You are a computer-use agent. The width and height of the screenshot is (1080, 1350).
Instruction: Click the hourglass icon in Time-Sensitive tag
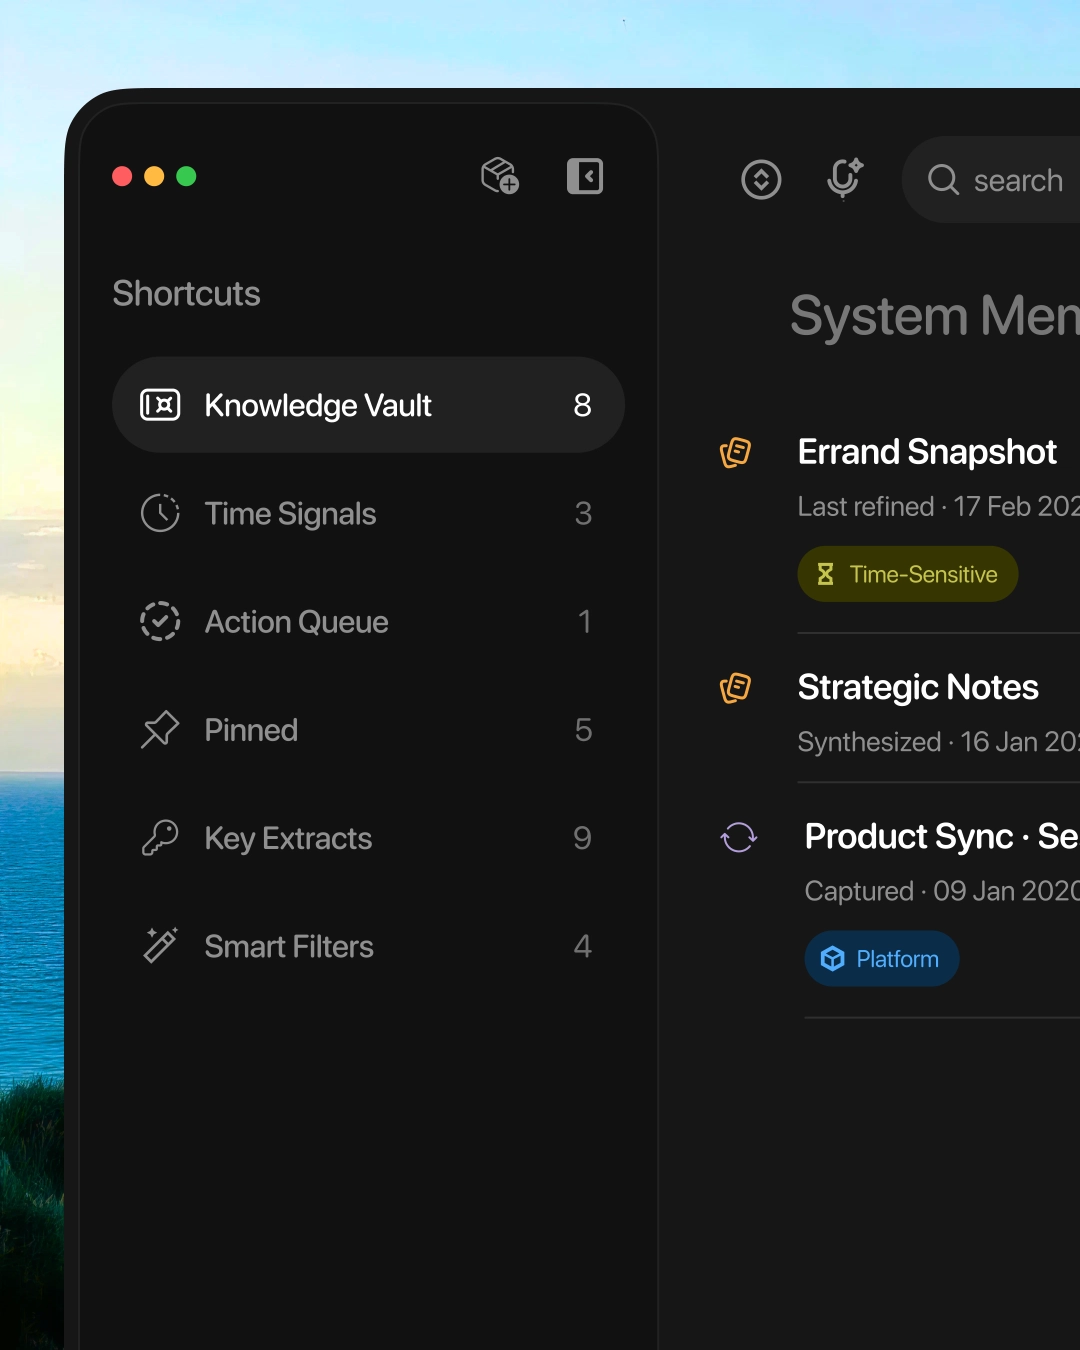825,574
